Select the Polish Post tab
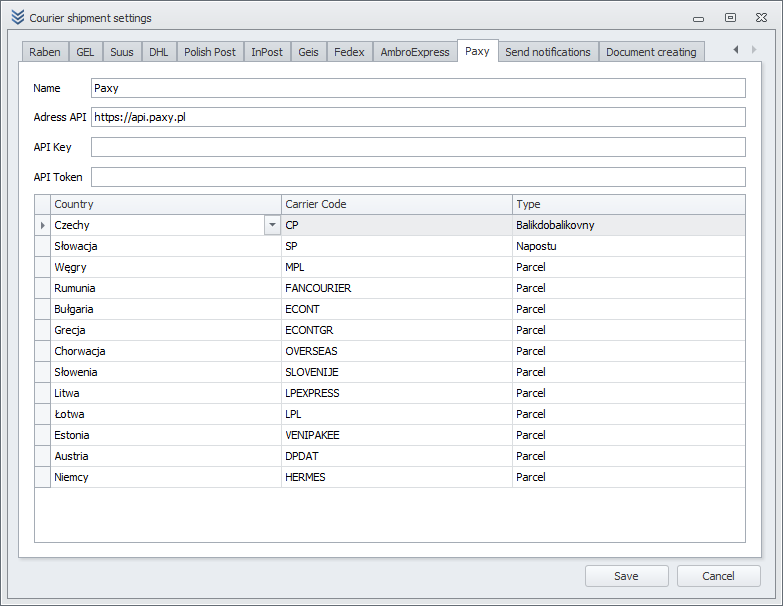783x606 pixels. click(x=210, y=52)
